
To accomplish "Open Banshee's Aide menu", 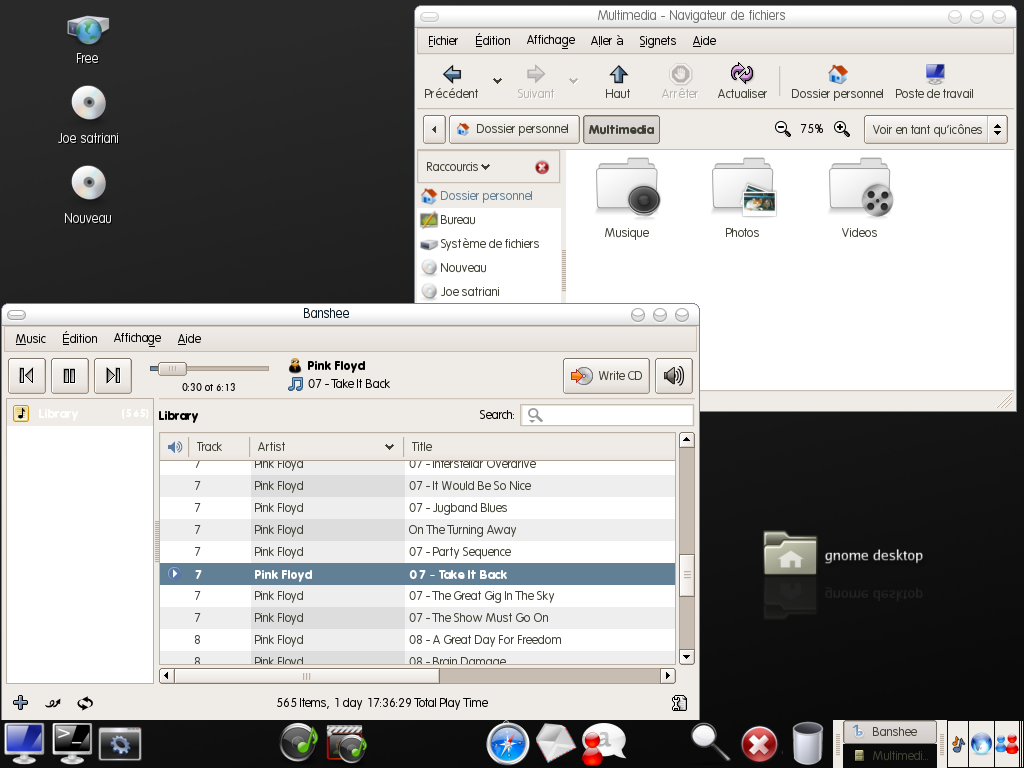I will click(189, 338).
